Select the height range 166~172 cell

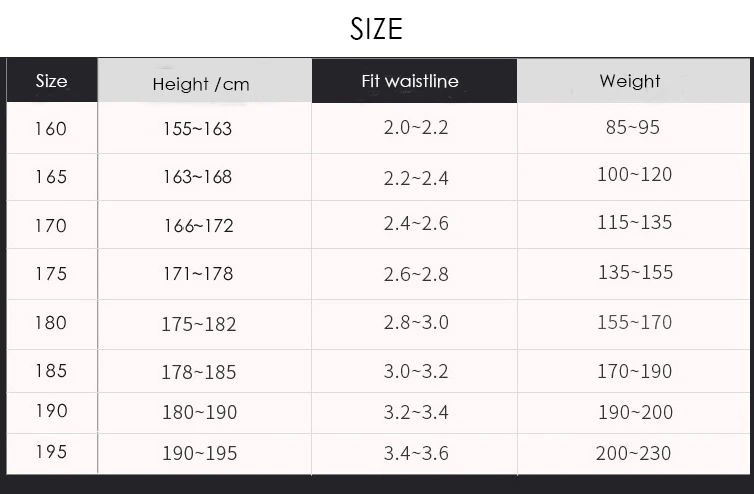pos(198,226)
